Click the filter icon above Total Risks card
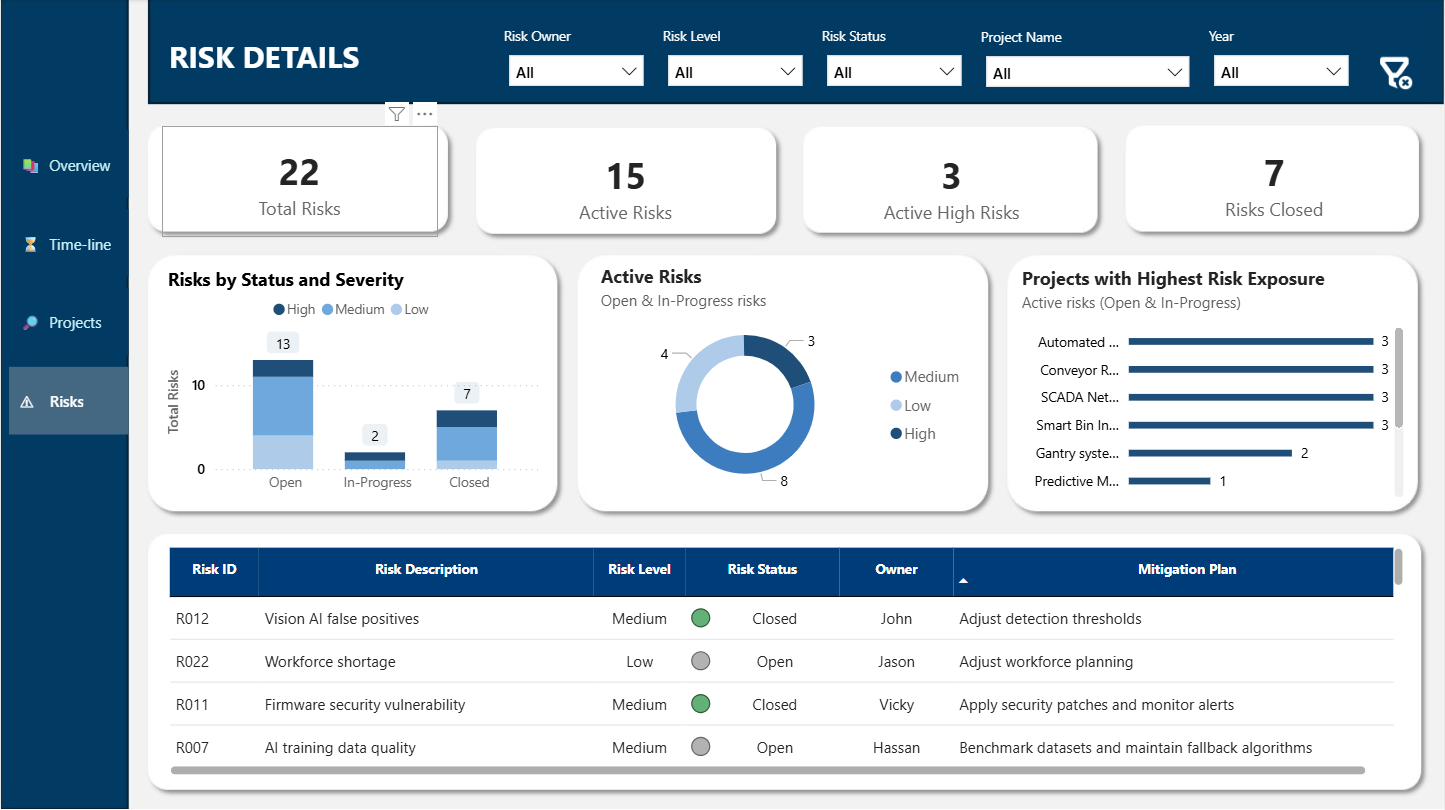 (397, 114)
